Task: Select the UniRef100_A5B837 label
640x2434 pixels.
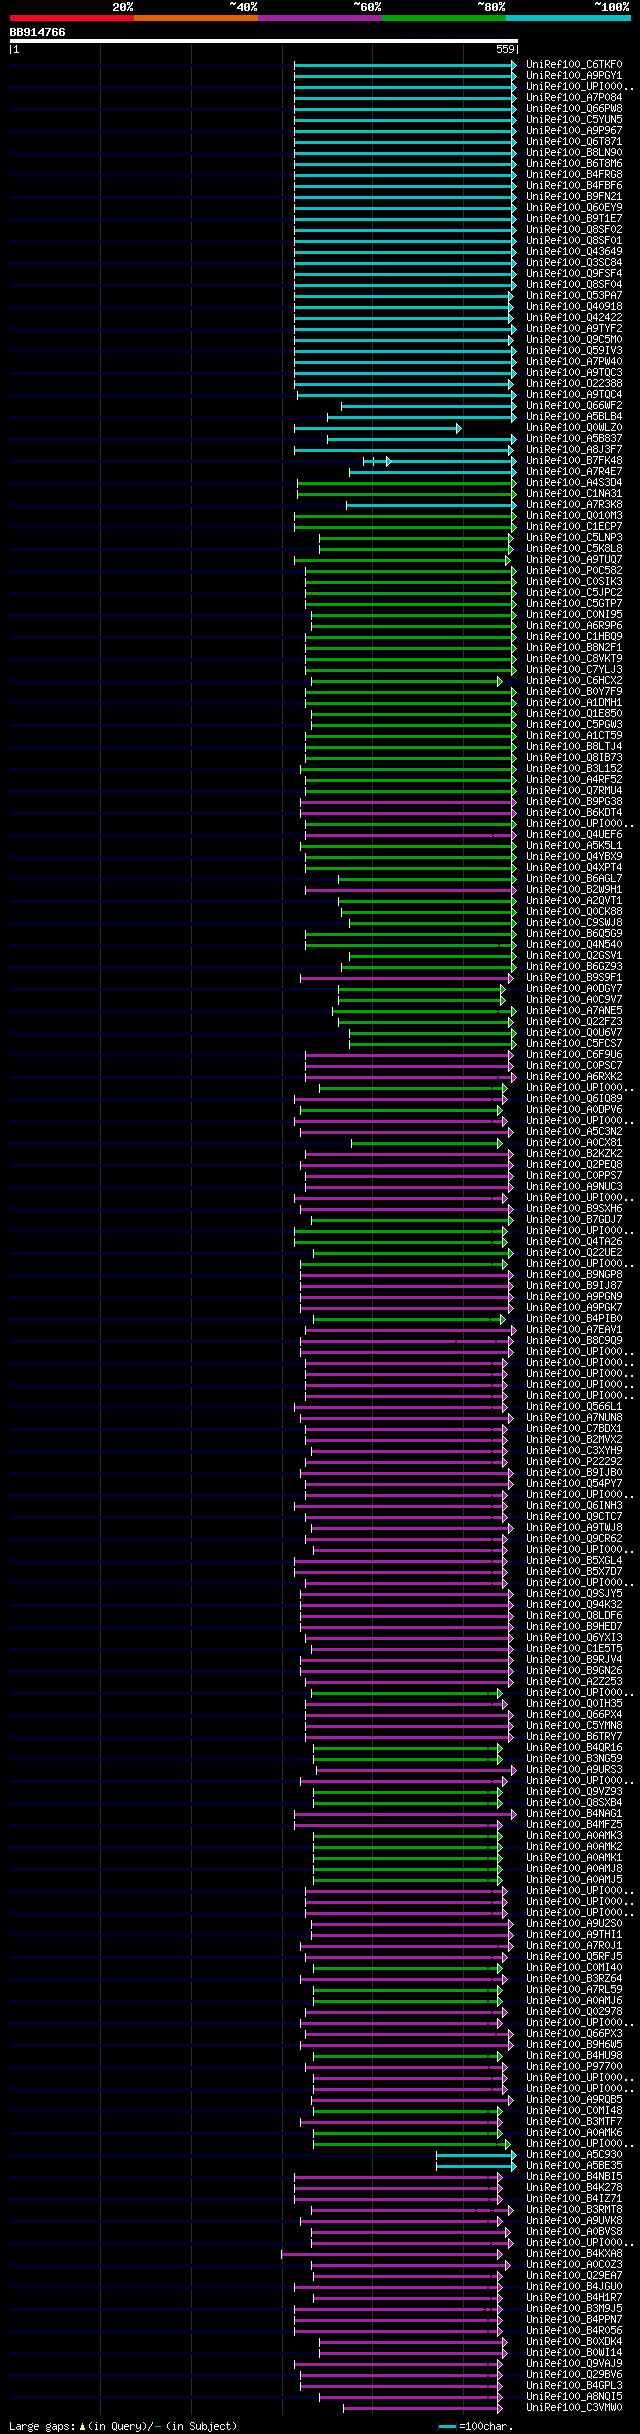Action: point(574,439)
